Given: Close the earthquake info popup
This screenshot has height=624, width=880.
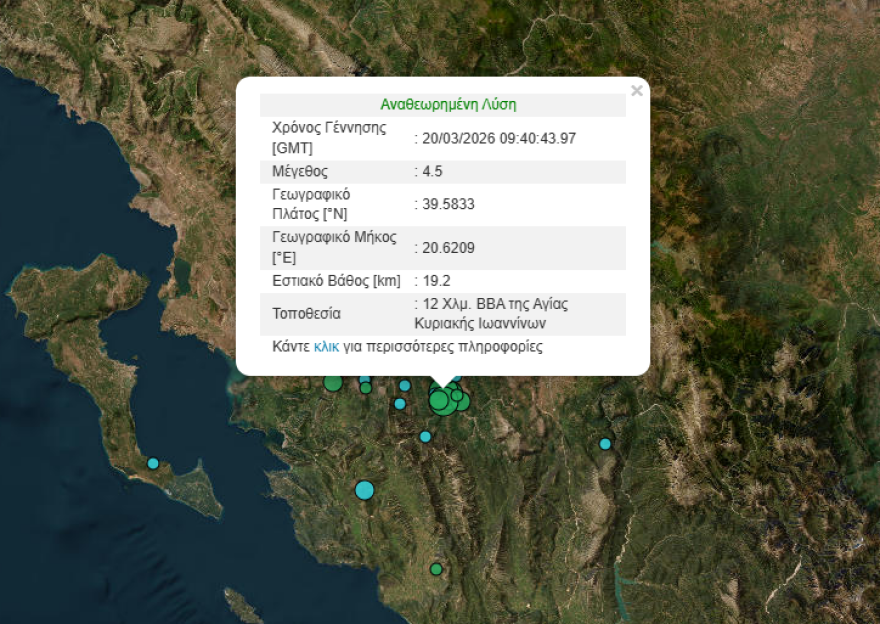Looking at the screenshot, I should (x=636, y=91).
